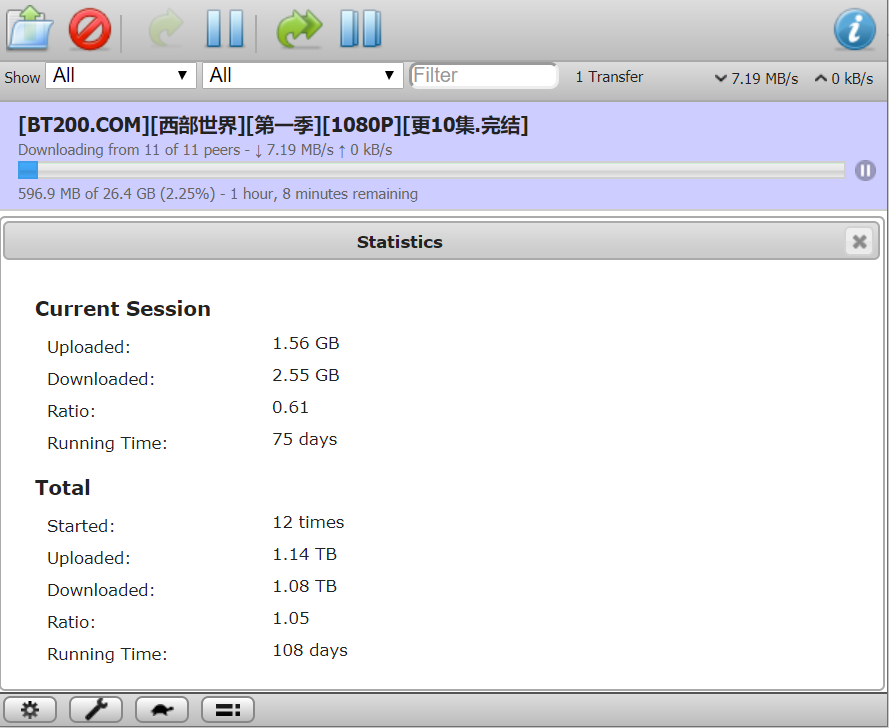Click the start selected torrent arrow
This screenshot has height=728, width=889.
tap(165, 29)
